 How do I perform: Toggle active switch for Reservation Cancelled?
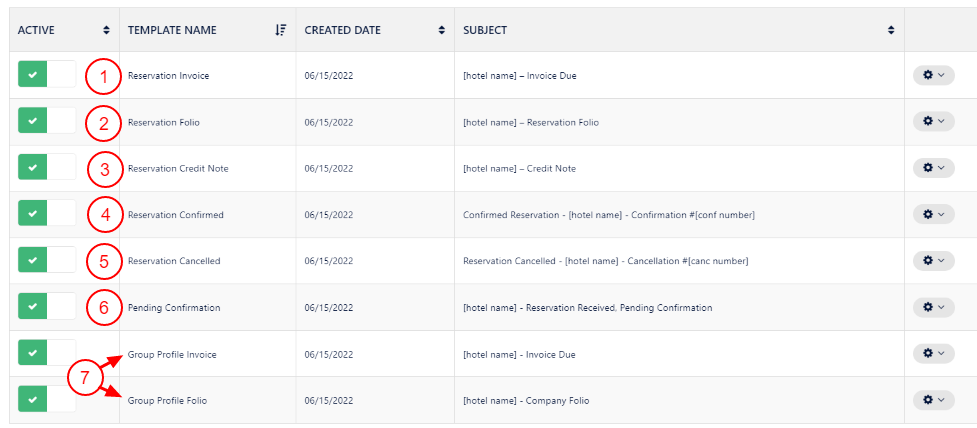46,260
